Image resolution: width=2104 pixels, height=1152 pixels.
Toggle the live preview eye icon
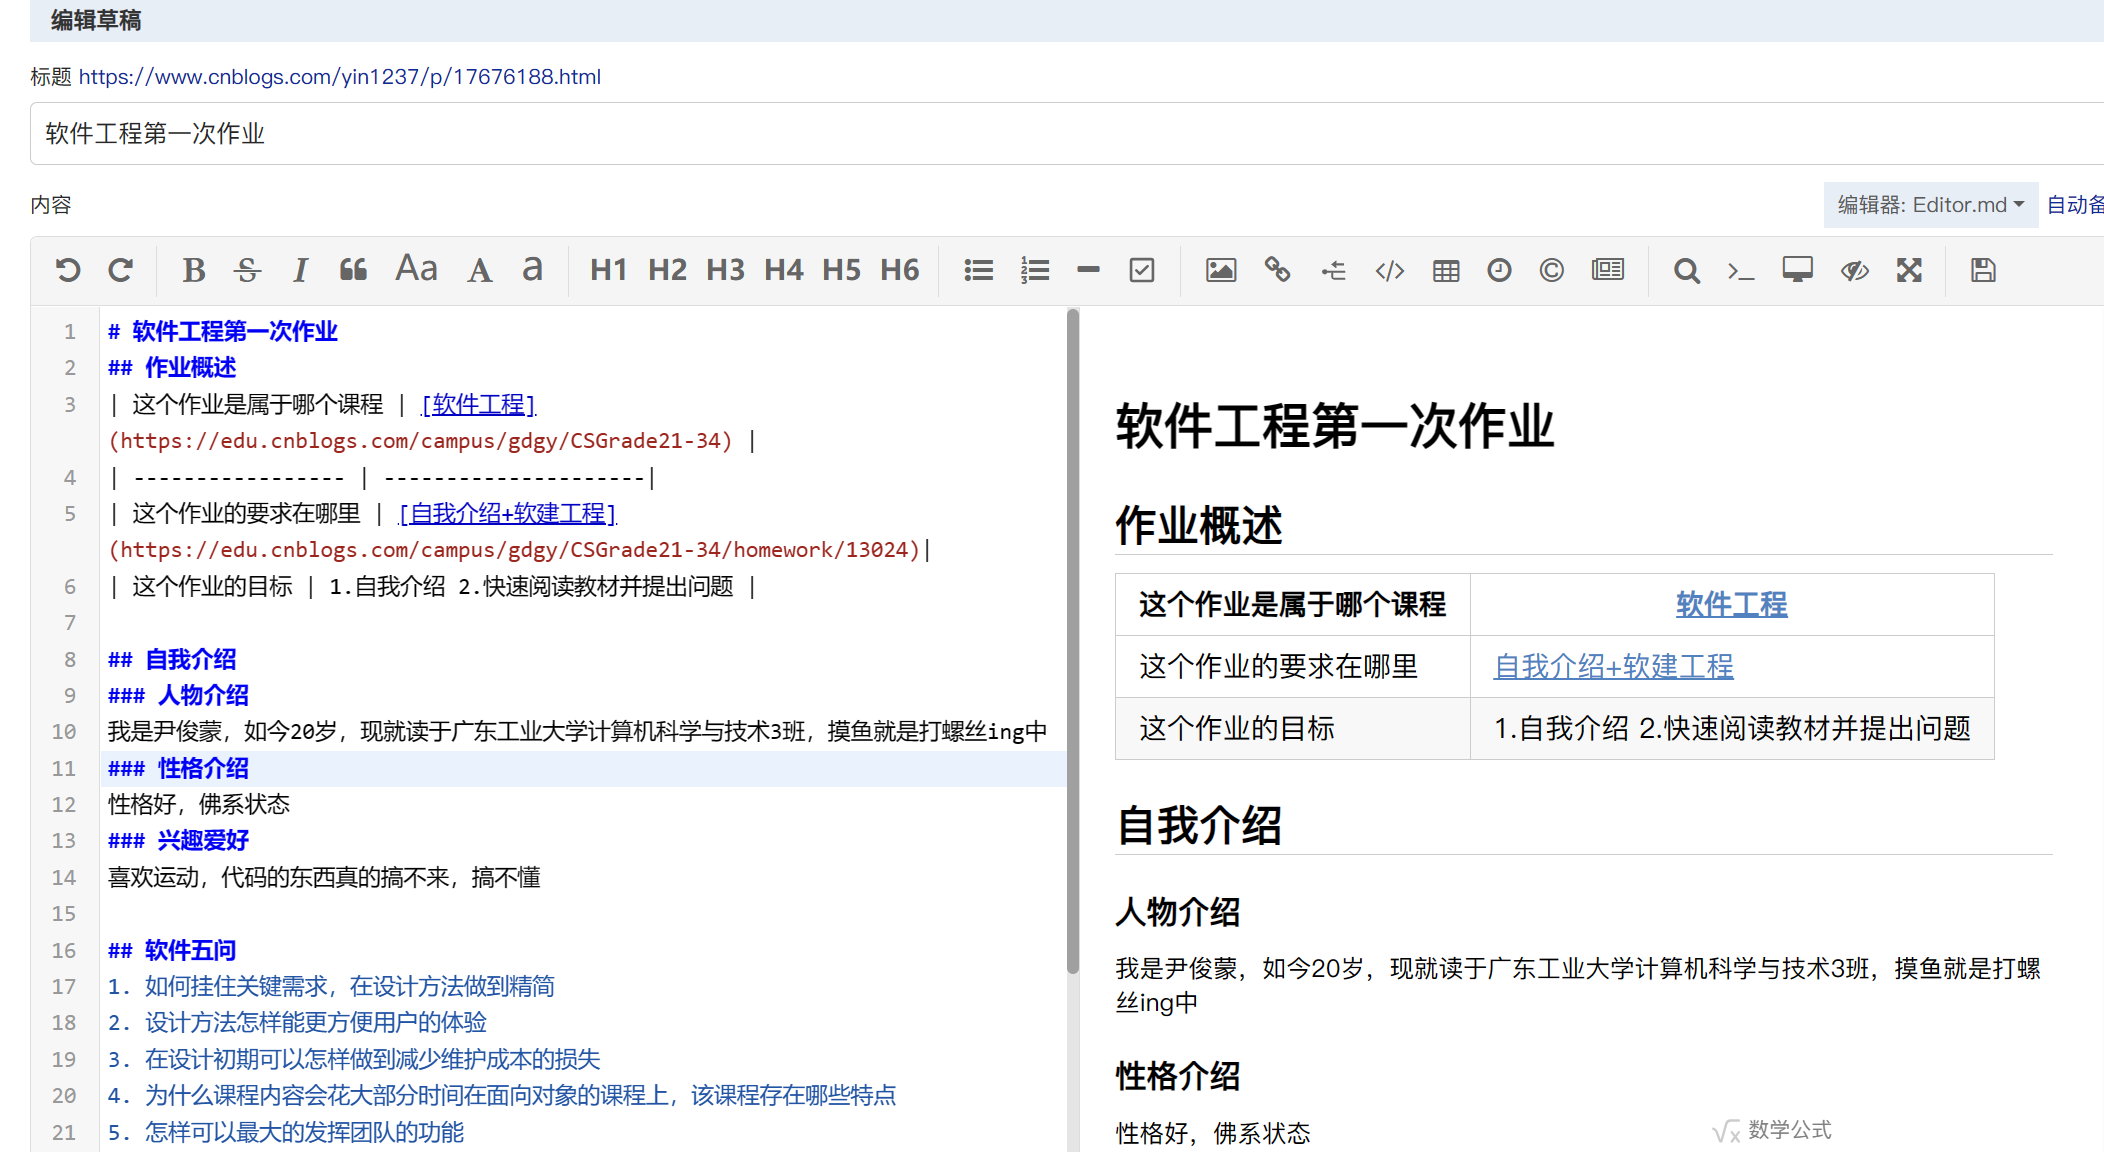click(x=1854, y=270)
